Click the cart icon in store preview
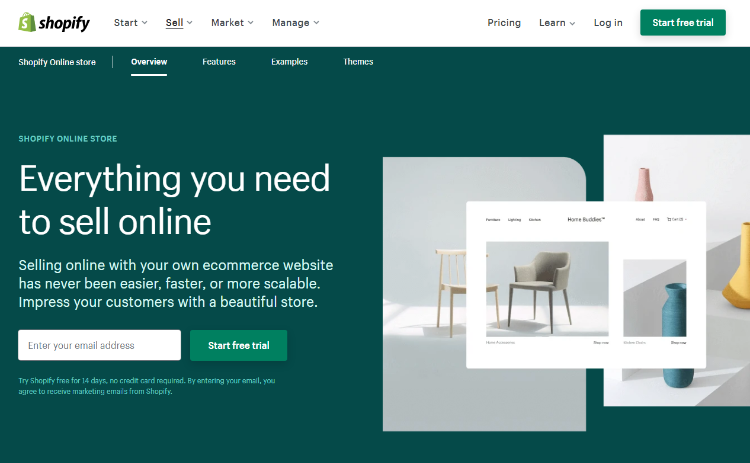The width and height of the screenshot is (750, 463). pyautogui.click(x=669, y=219)
